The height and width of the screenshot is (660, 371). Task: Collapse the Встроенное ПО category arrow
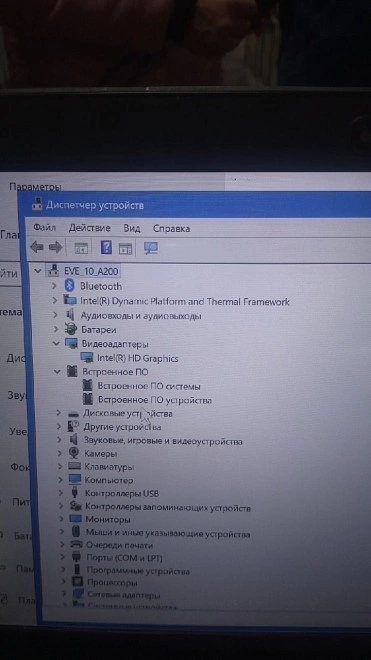pos(57,372)
